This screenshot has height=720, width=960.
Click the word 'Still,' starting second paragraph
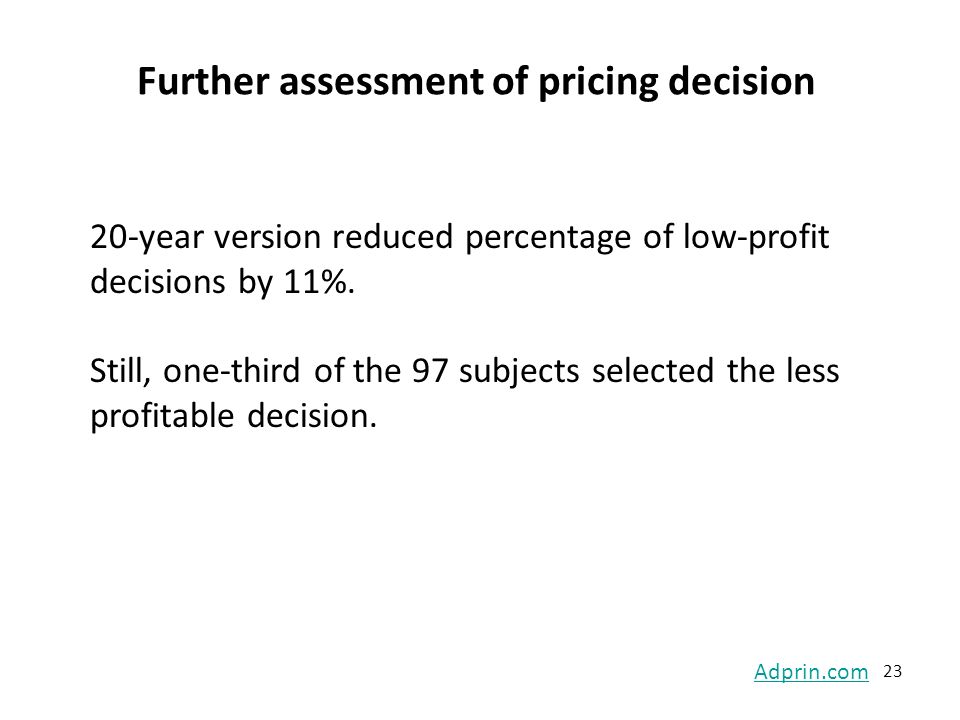coord(121,372)
